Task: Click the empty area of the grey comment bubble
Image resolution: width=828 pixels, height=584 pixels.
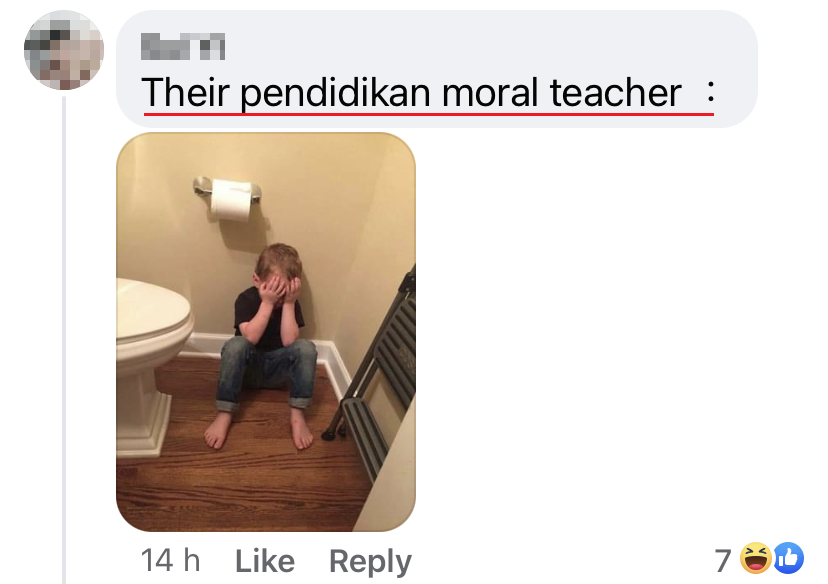Action: [475, 45]
